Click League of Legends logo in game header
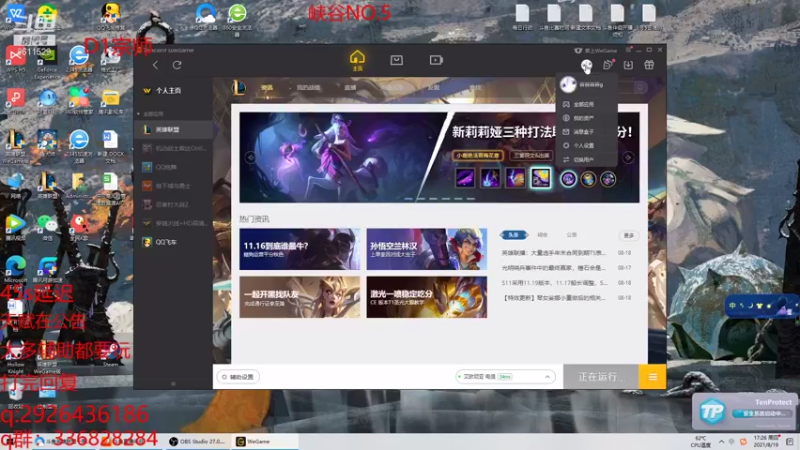 point(238,88)
